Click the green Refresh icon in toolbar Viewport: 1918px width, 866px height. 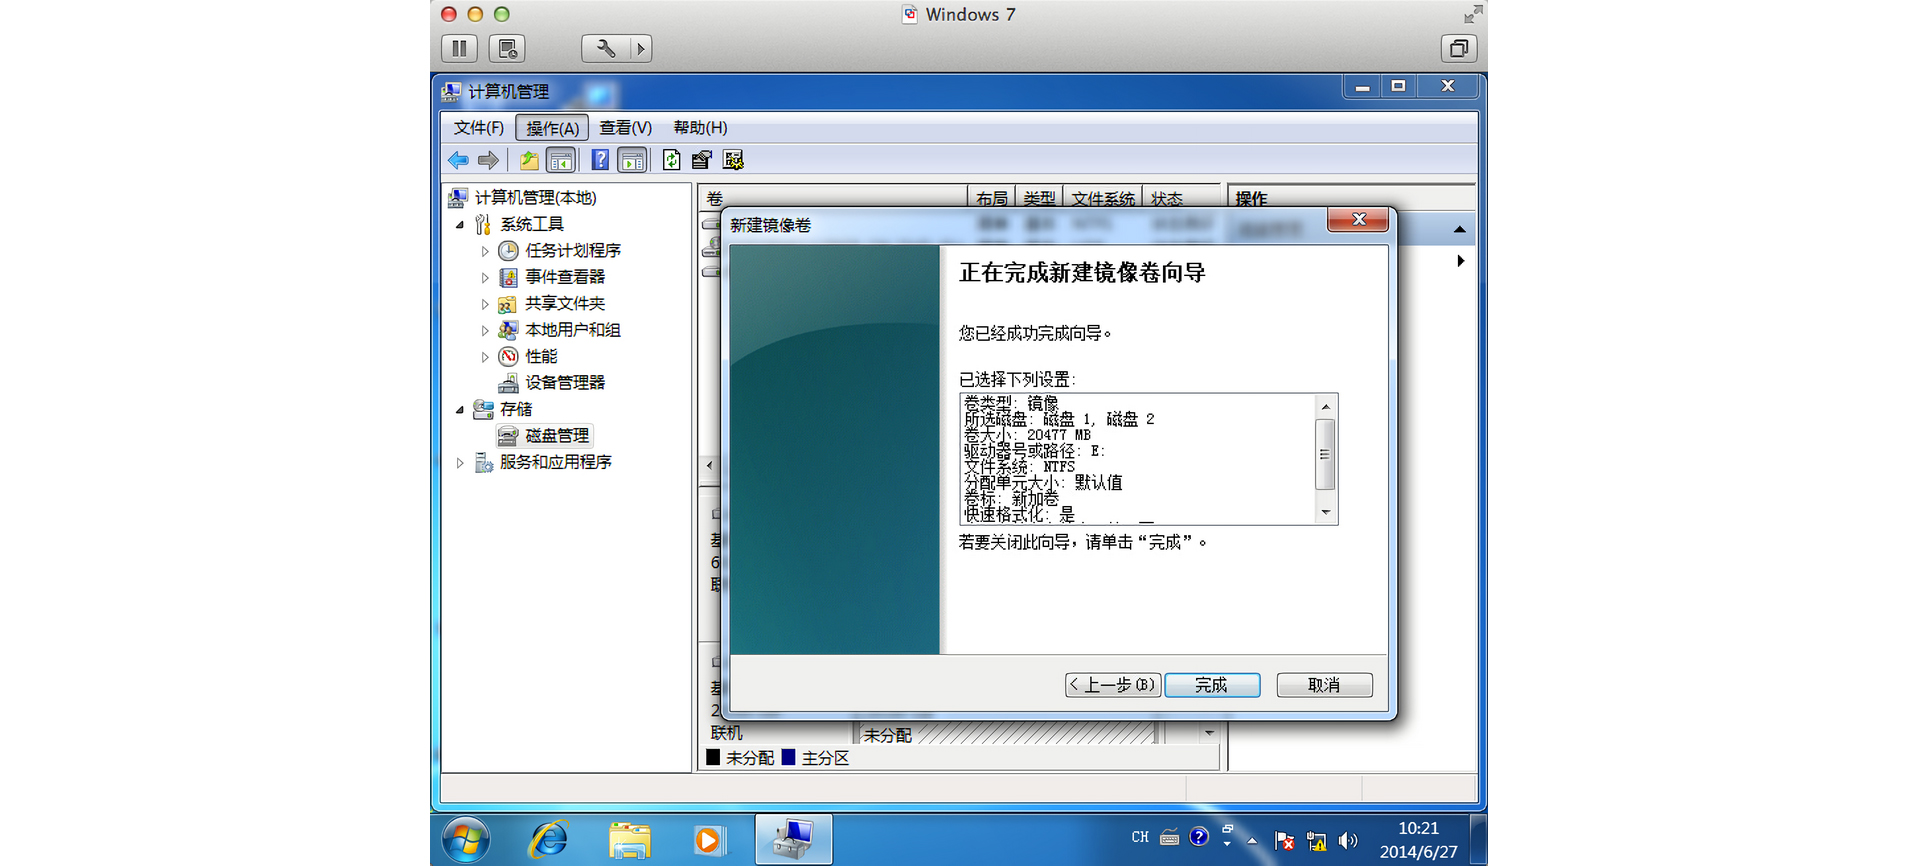(672, 160)
